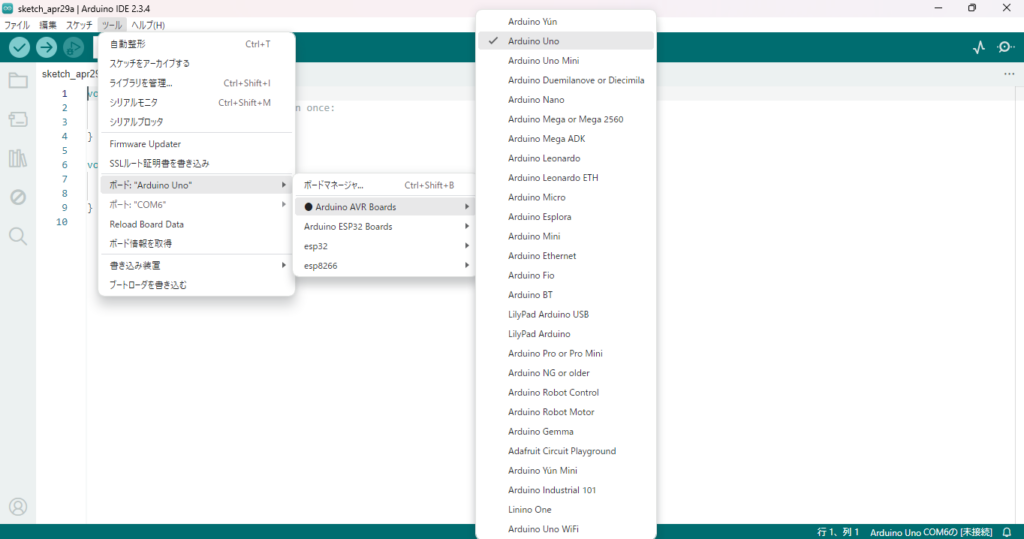Choose シリアルプロッタ menu entry
This screenshot has width=1024, height=539.
click(197, 122)
